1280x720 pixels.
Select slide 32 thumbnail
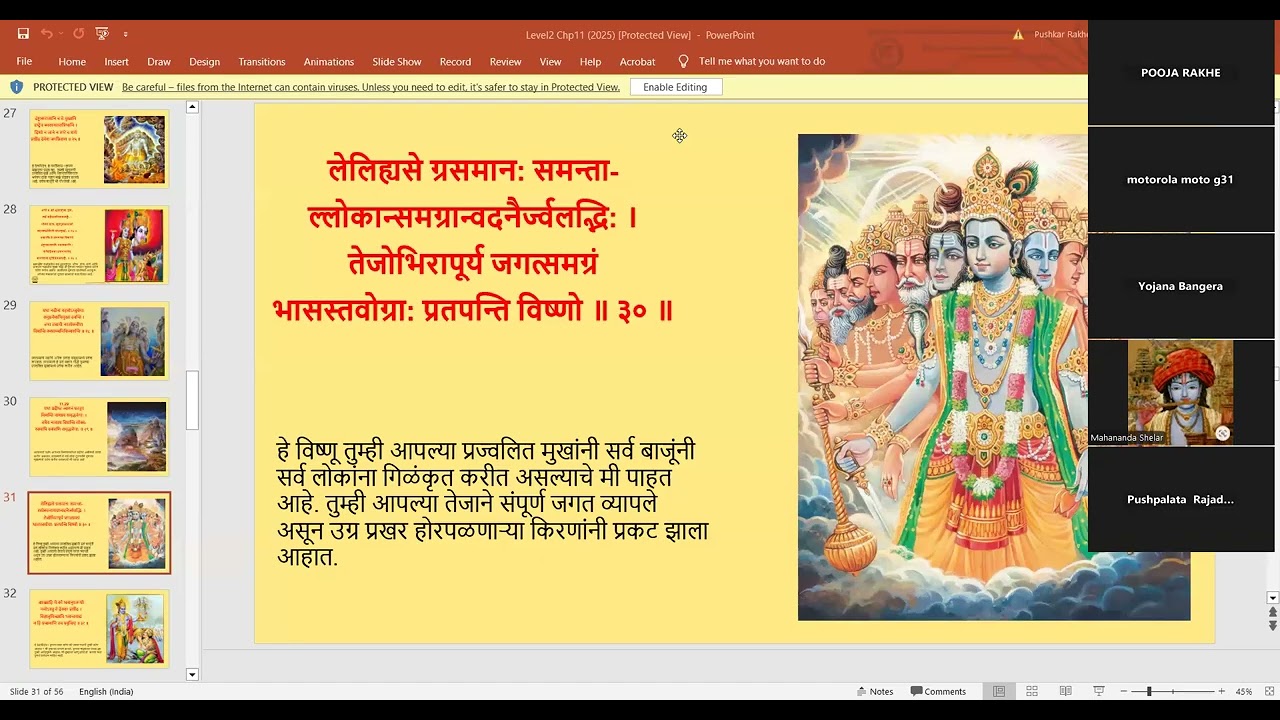point(99,629)
